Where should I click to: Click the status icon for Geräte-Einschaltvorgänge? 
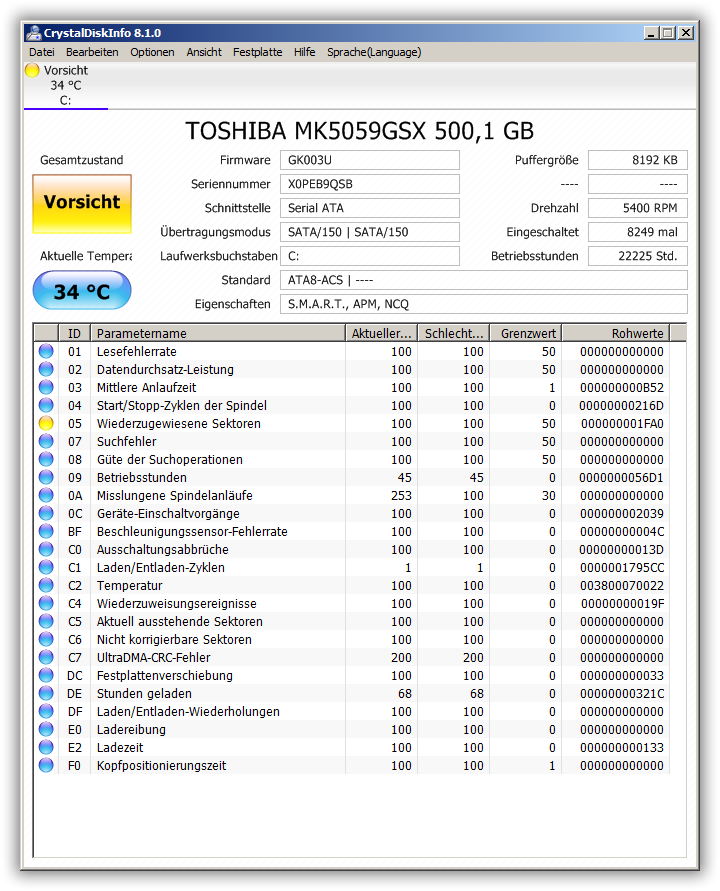coord(46,513)
